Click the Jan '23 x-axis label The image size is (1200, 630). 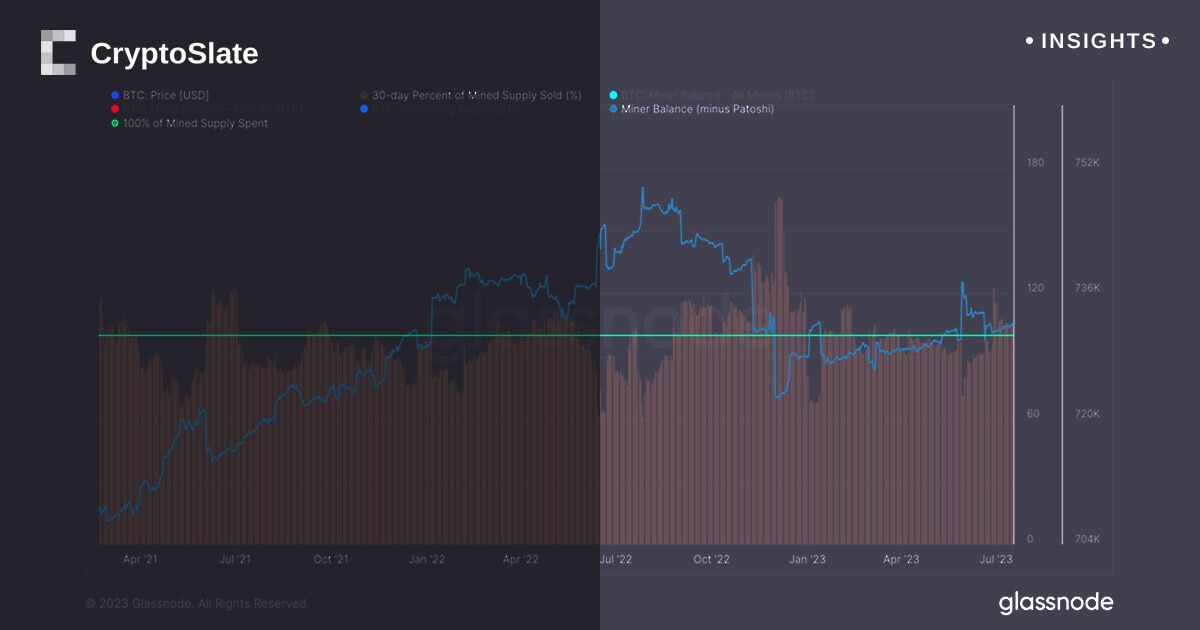pos(806,559)
